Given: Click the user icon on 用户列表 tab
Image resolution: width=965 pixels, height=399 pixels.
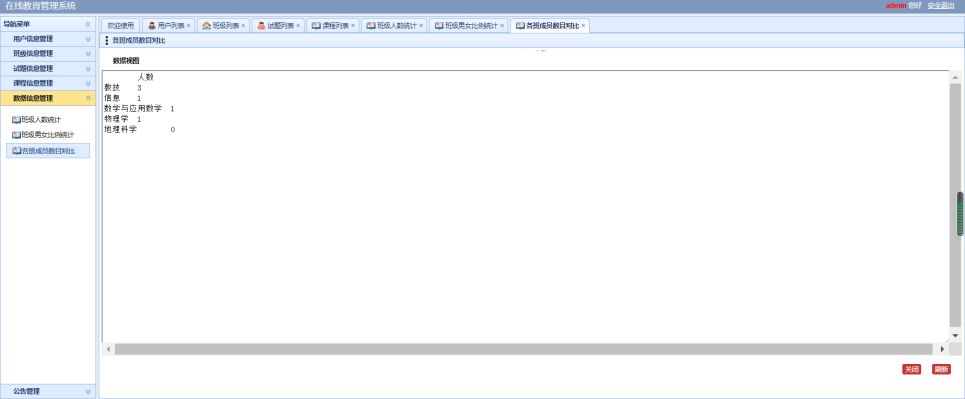Looking at the screenshot, I should (x=151, y=26).
